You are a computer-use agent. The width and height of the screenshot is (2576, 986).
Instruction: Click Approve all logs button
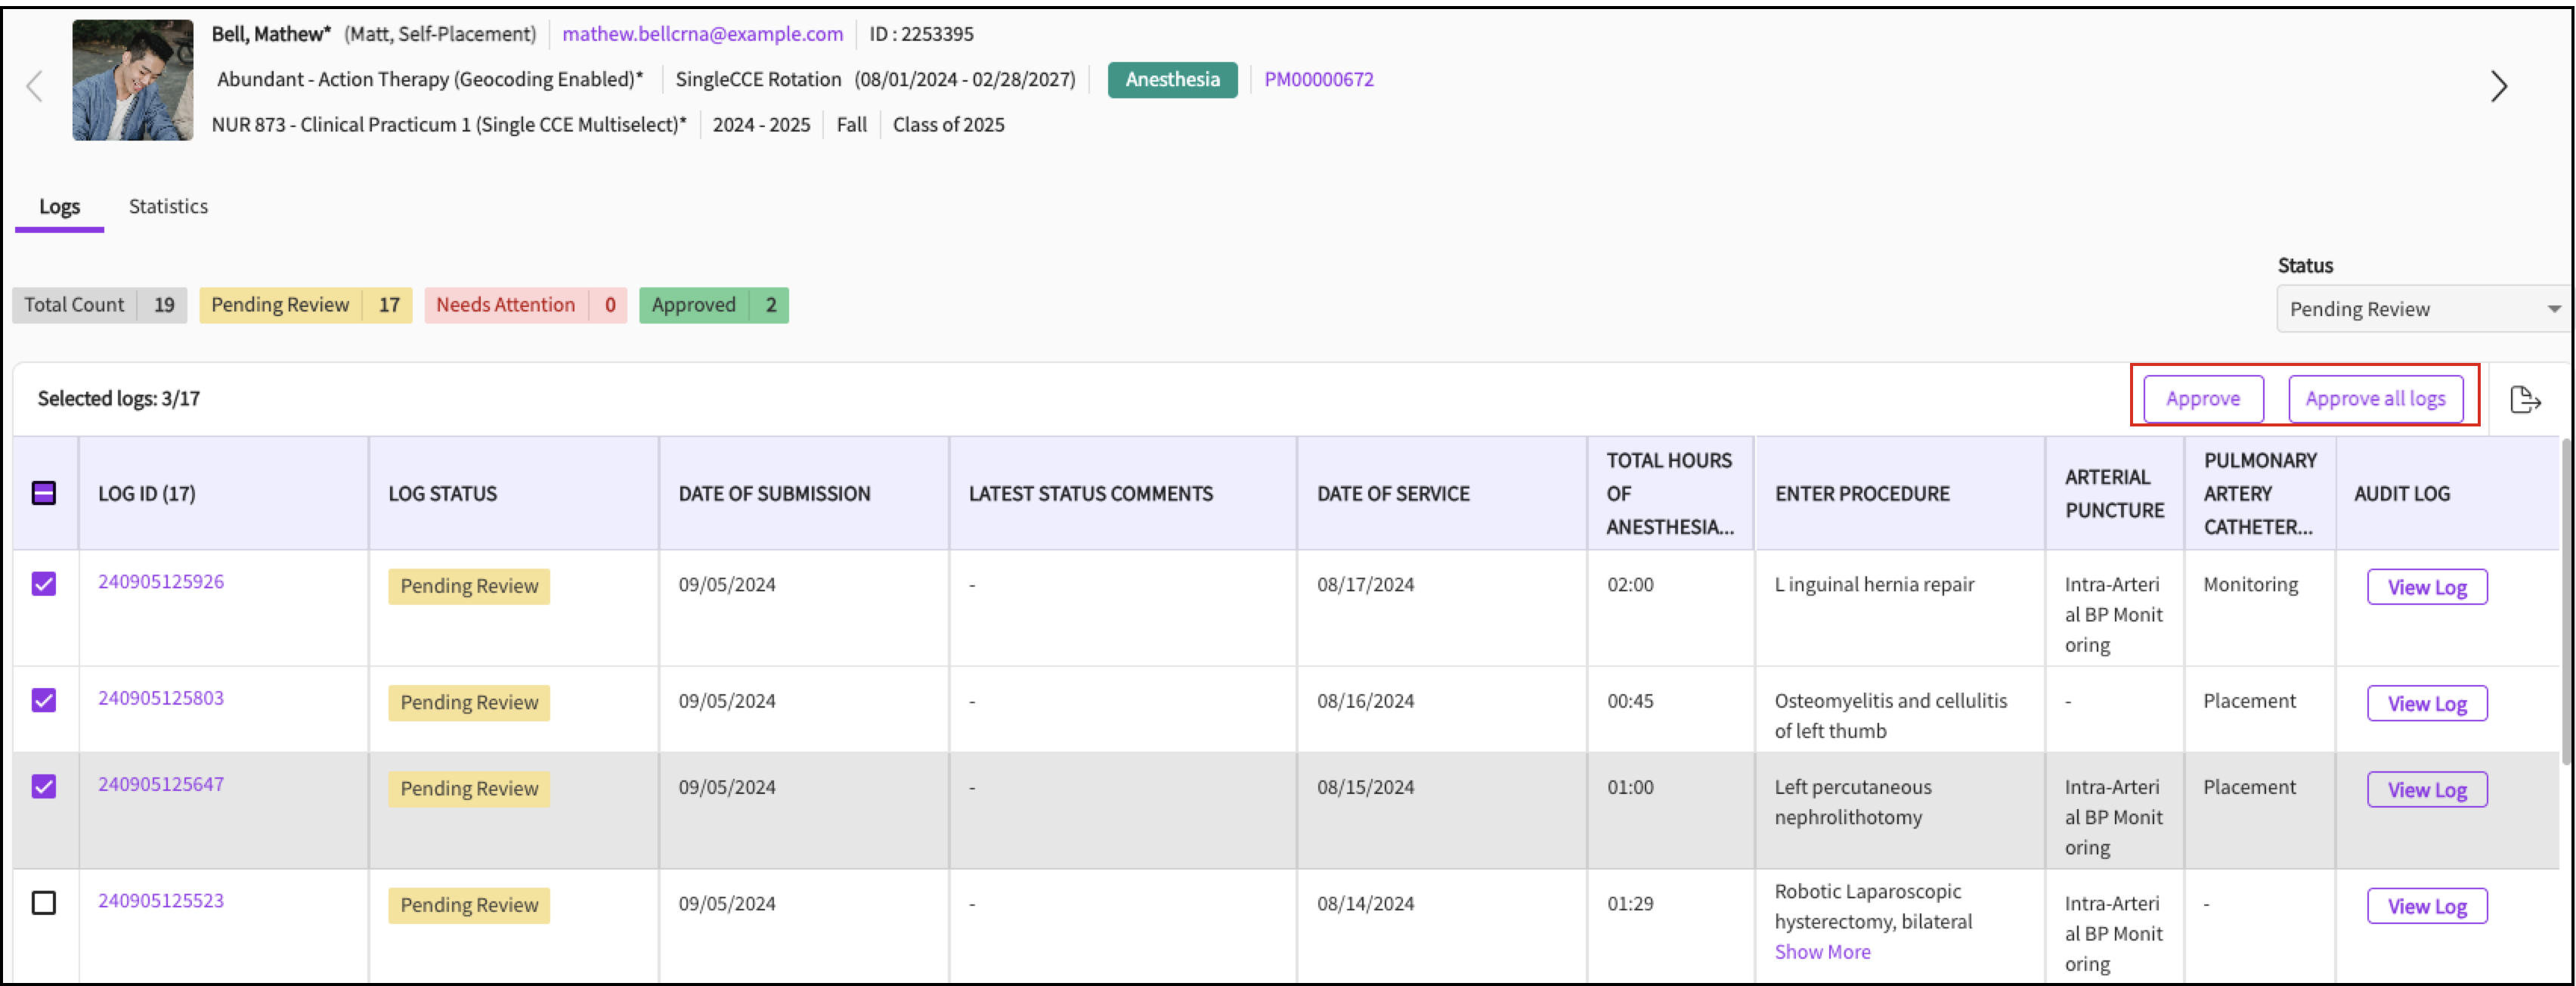point(2374,399)
